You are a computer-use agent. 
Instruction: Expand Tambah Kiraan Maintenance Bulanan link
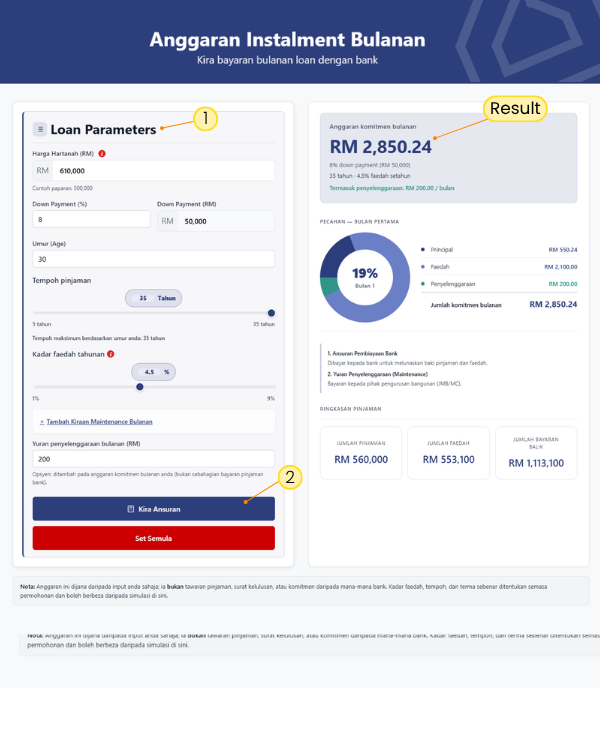(x=96, y=422)
